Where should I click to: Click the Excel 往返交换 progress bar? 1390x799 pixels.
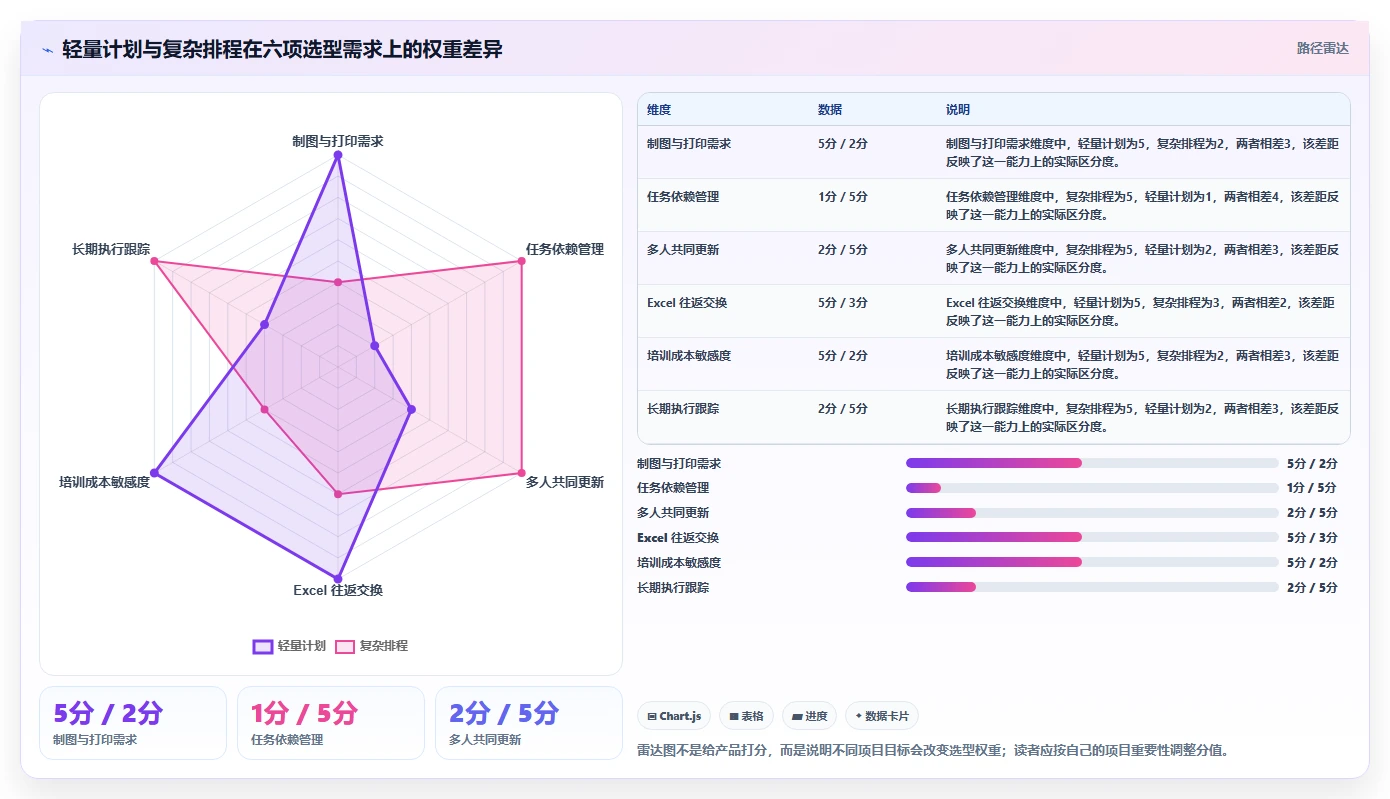[1092, 537]
